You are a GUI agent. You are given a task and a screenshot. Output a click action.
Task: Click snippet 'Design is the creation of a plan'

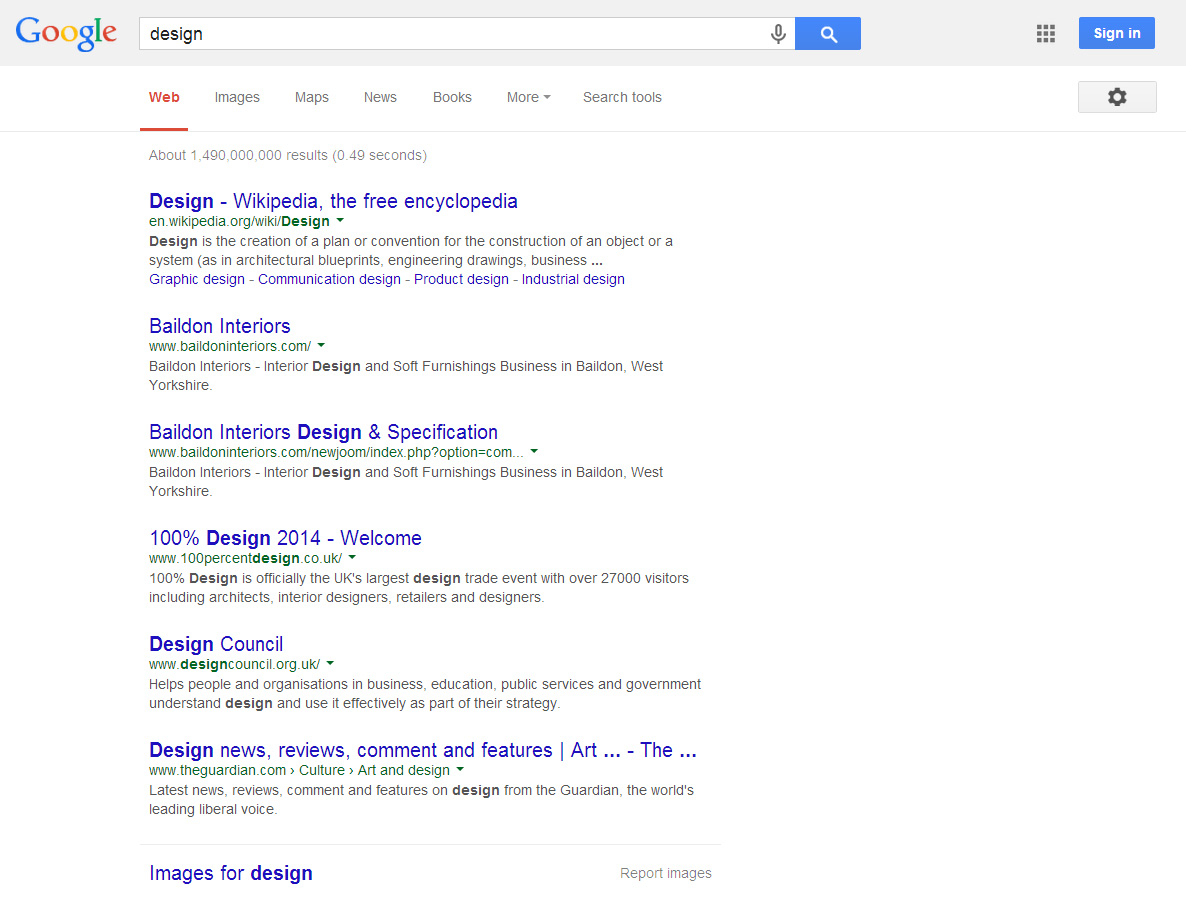pos(411,250)
